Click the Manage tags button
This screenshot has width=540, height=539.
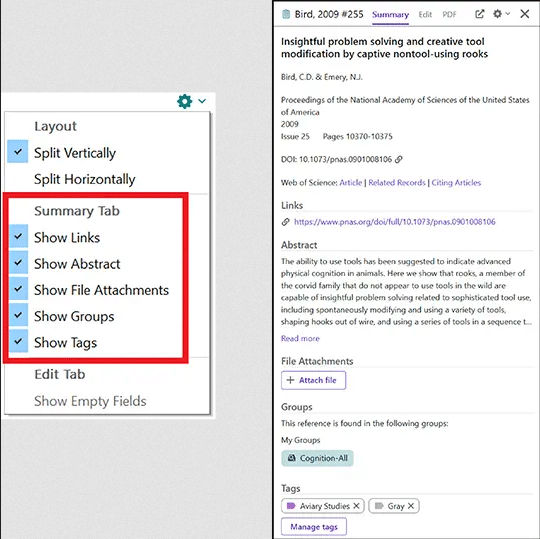tap(314, 527)
